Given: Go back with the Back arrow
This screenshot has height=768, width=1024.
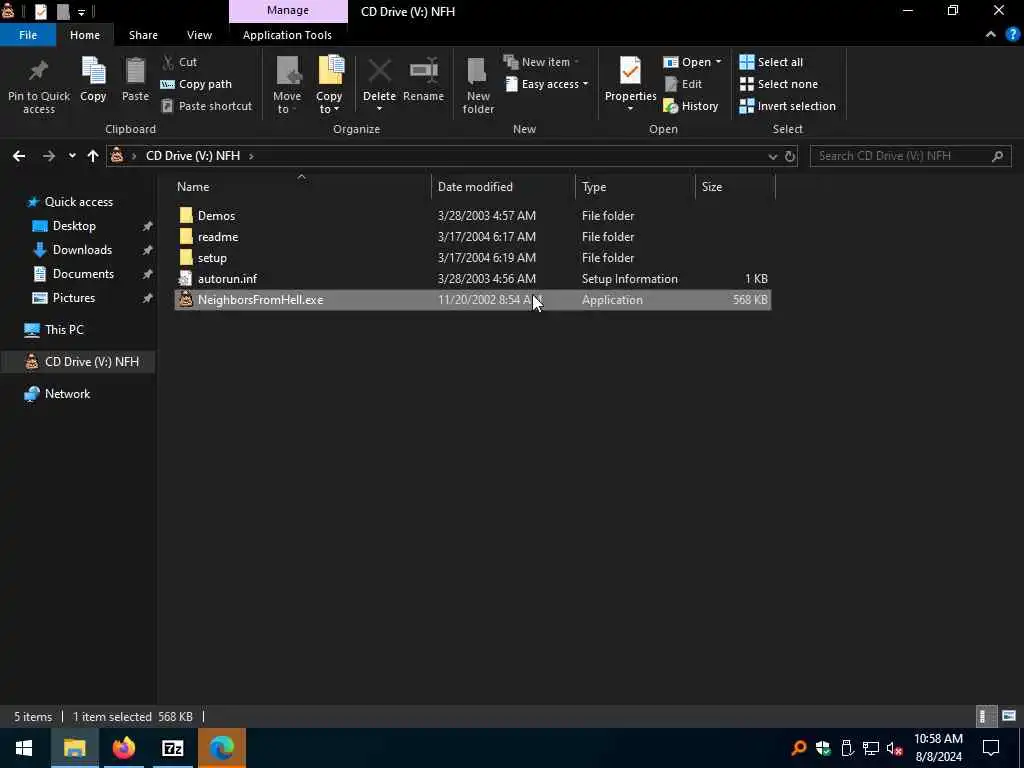Looking at the screenshot, I should pyautogui.click(x=19, y=156).
